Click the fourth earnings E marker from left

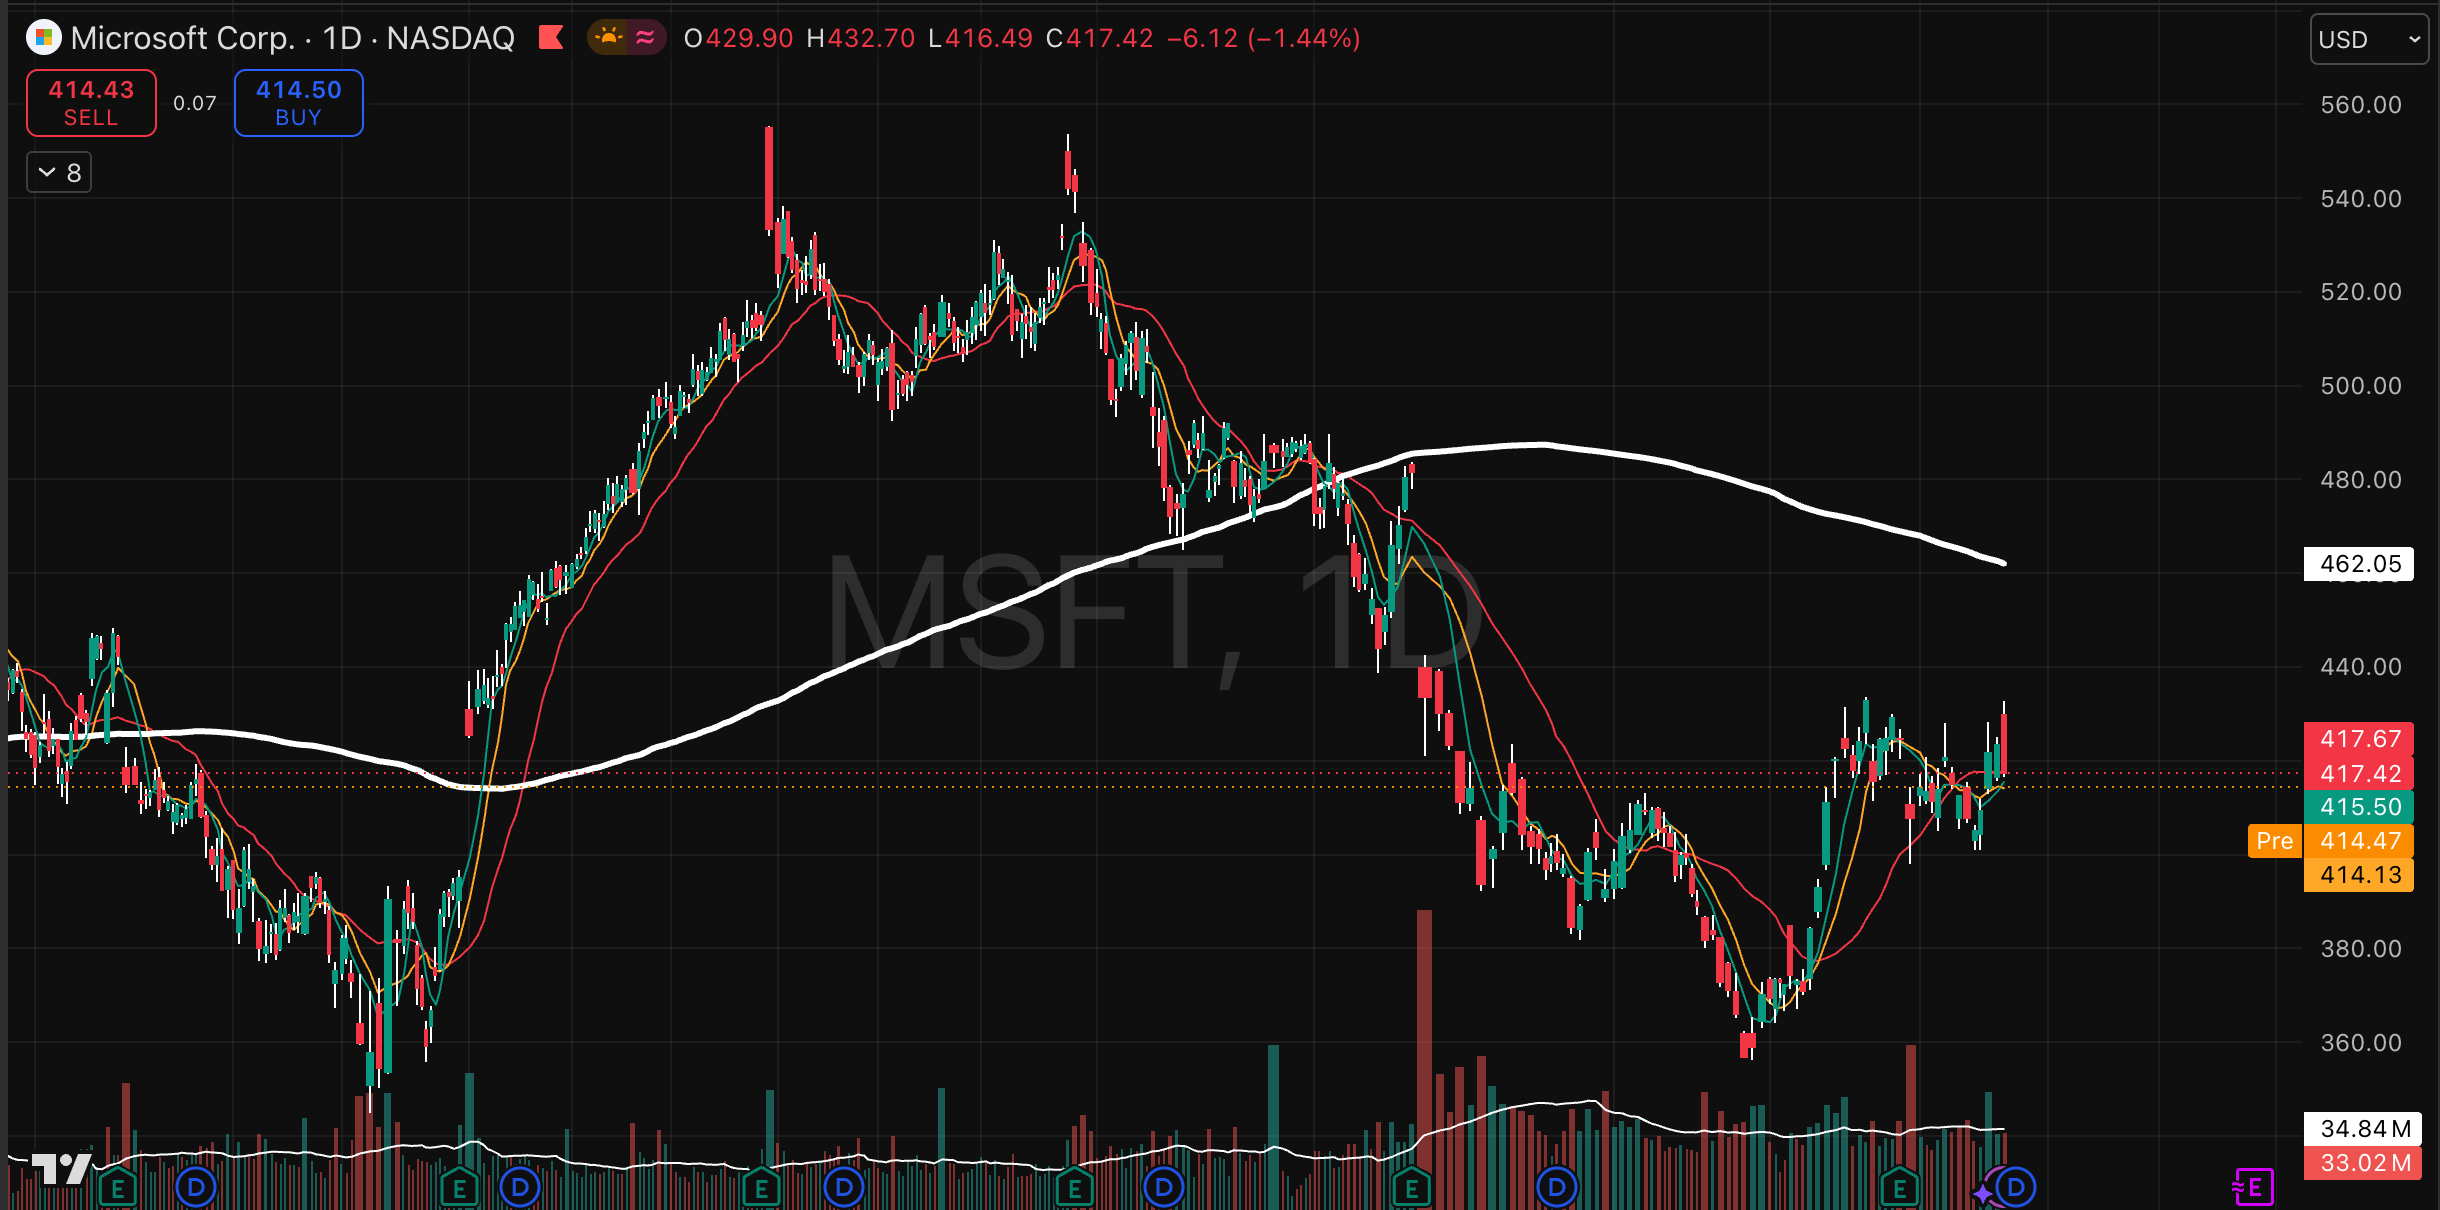(x=1075, y=1188)
